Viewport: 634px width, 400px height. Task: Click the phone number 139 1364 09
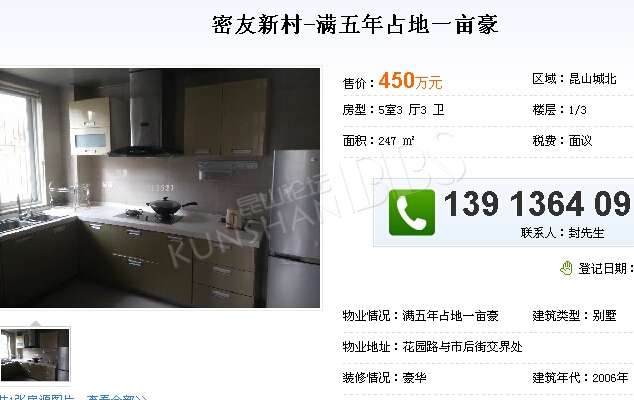point(538,204)
